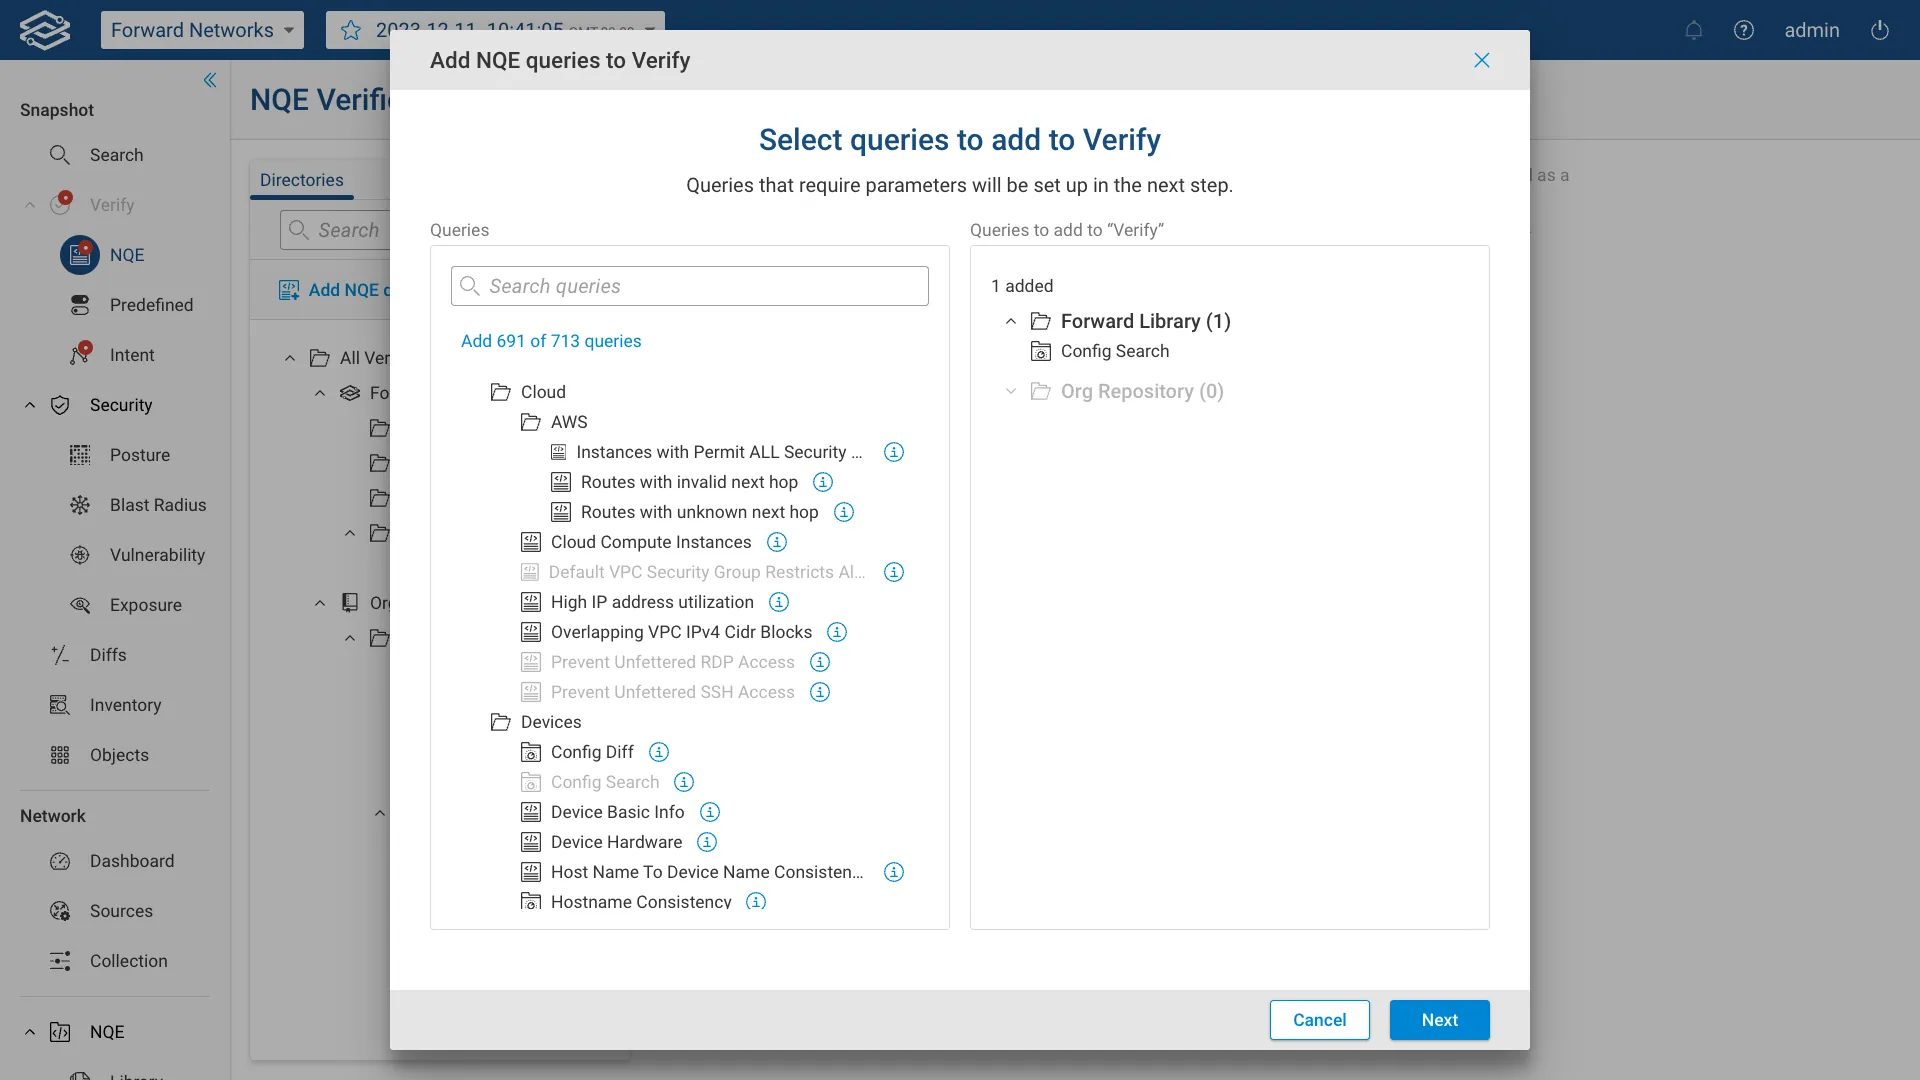Focus the Search queries input field
This screenshot has height=1080, width=1920.
click(x=689, y=286)
